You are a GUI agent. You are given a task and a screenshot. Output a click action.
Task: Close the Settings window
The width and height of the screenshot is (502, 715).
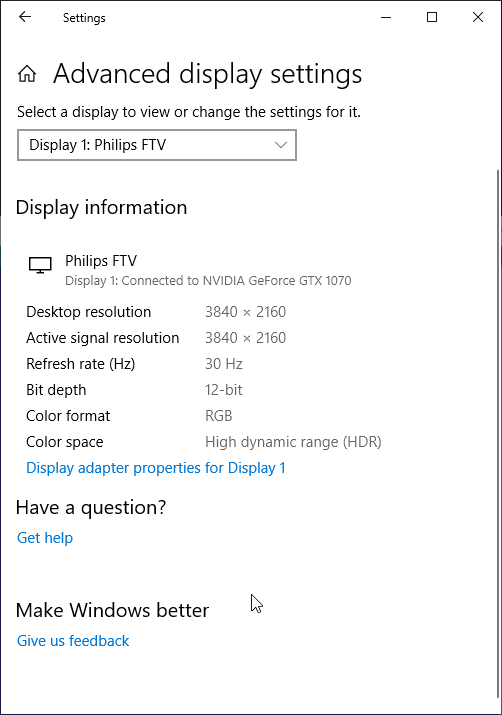coord(478,17)
